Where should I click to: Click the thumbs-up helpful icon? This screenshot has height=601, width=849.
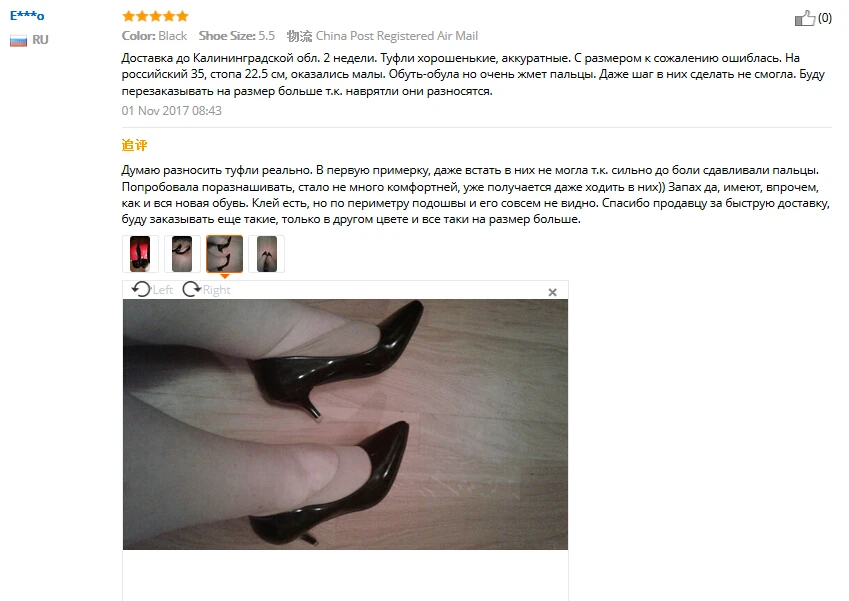(x=805, y=18)
